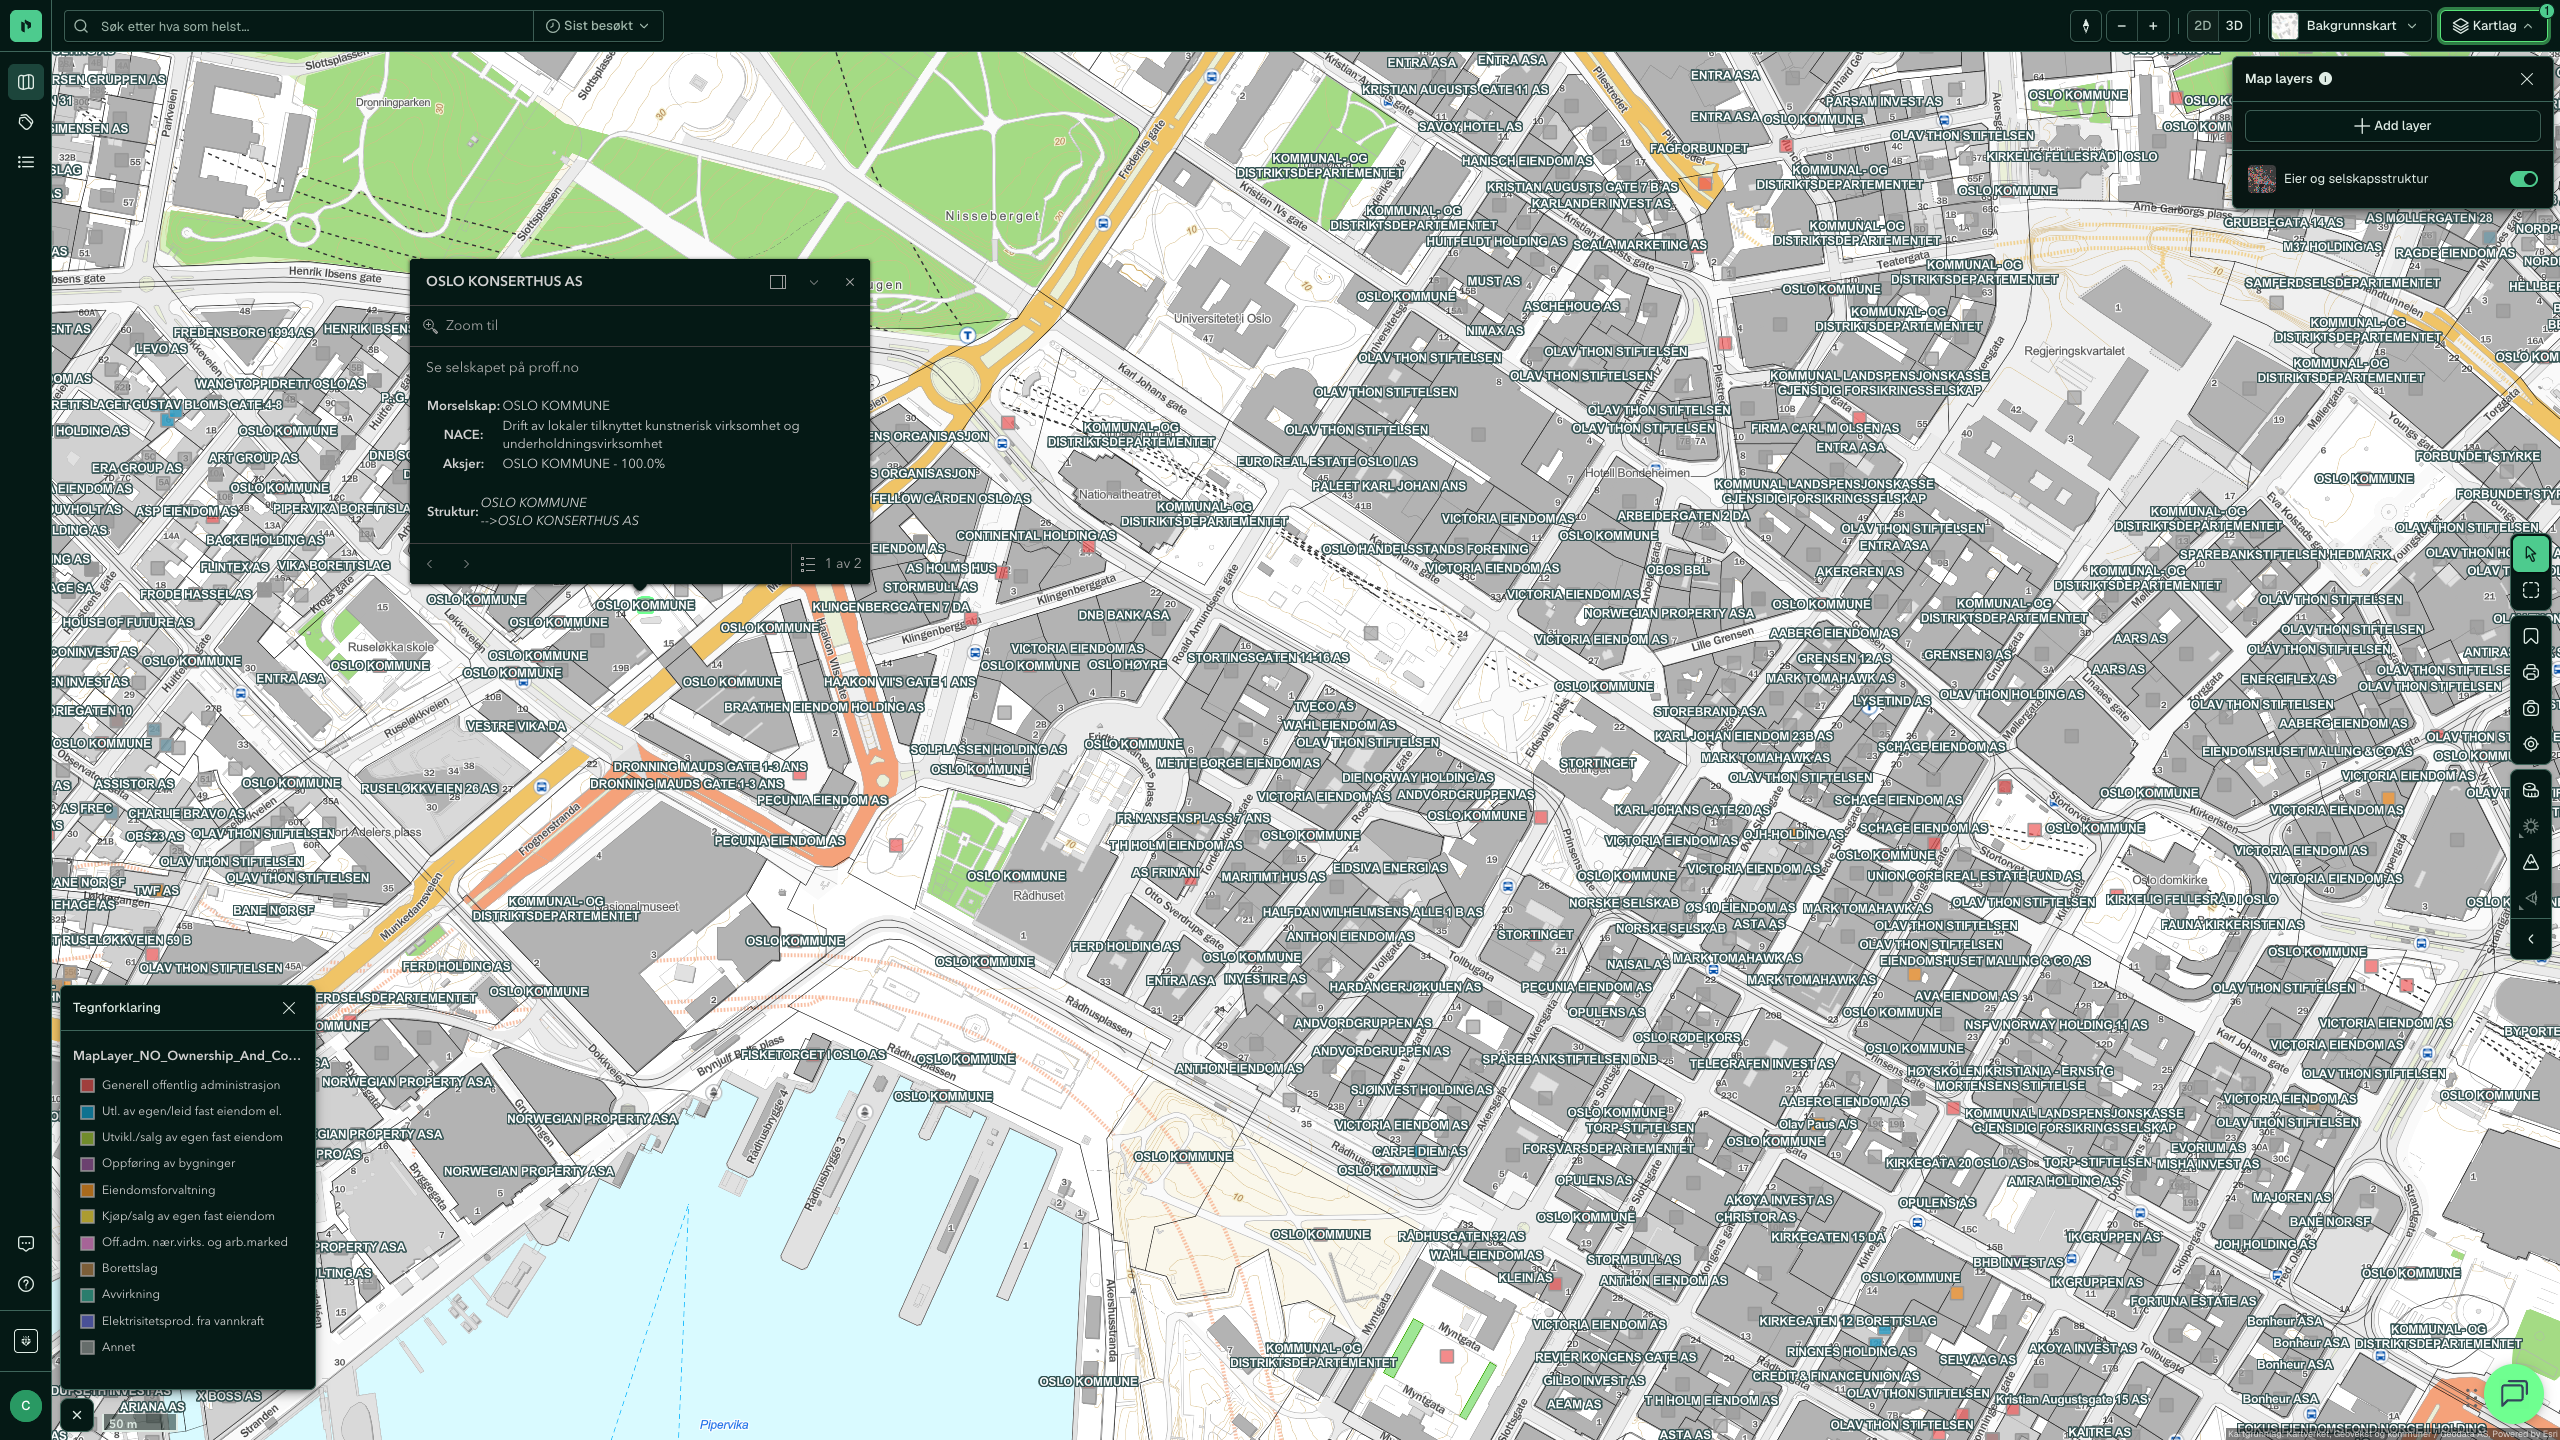This screenshot has height=1440, width=2560.
Task: Toggle Eier og selskapsstruktur layer off
Action: click(2523, 179)
